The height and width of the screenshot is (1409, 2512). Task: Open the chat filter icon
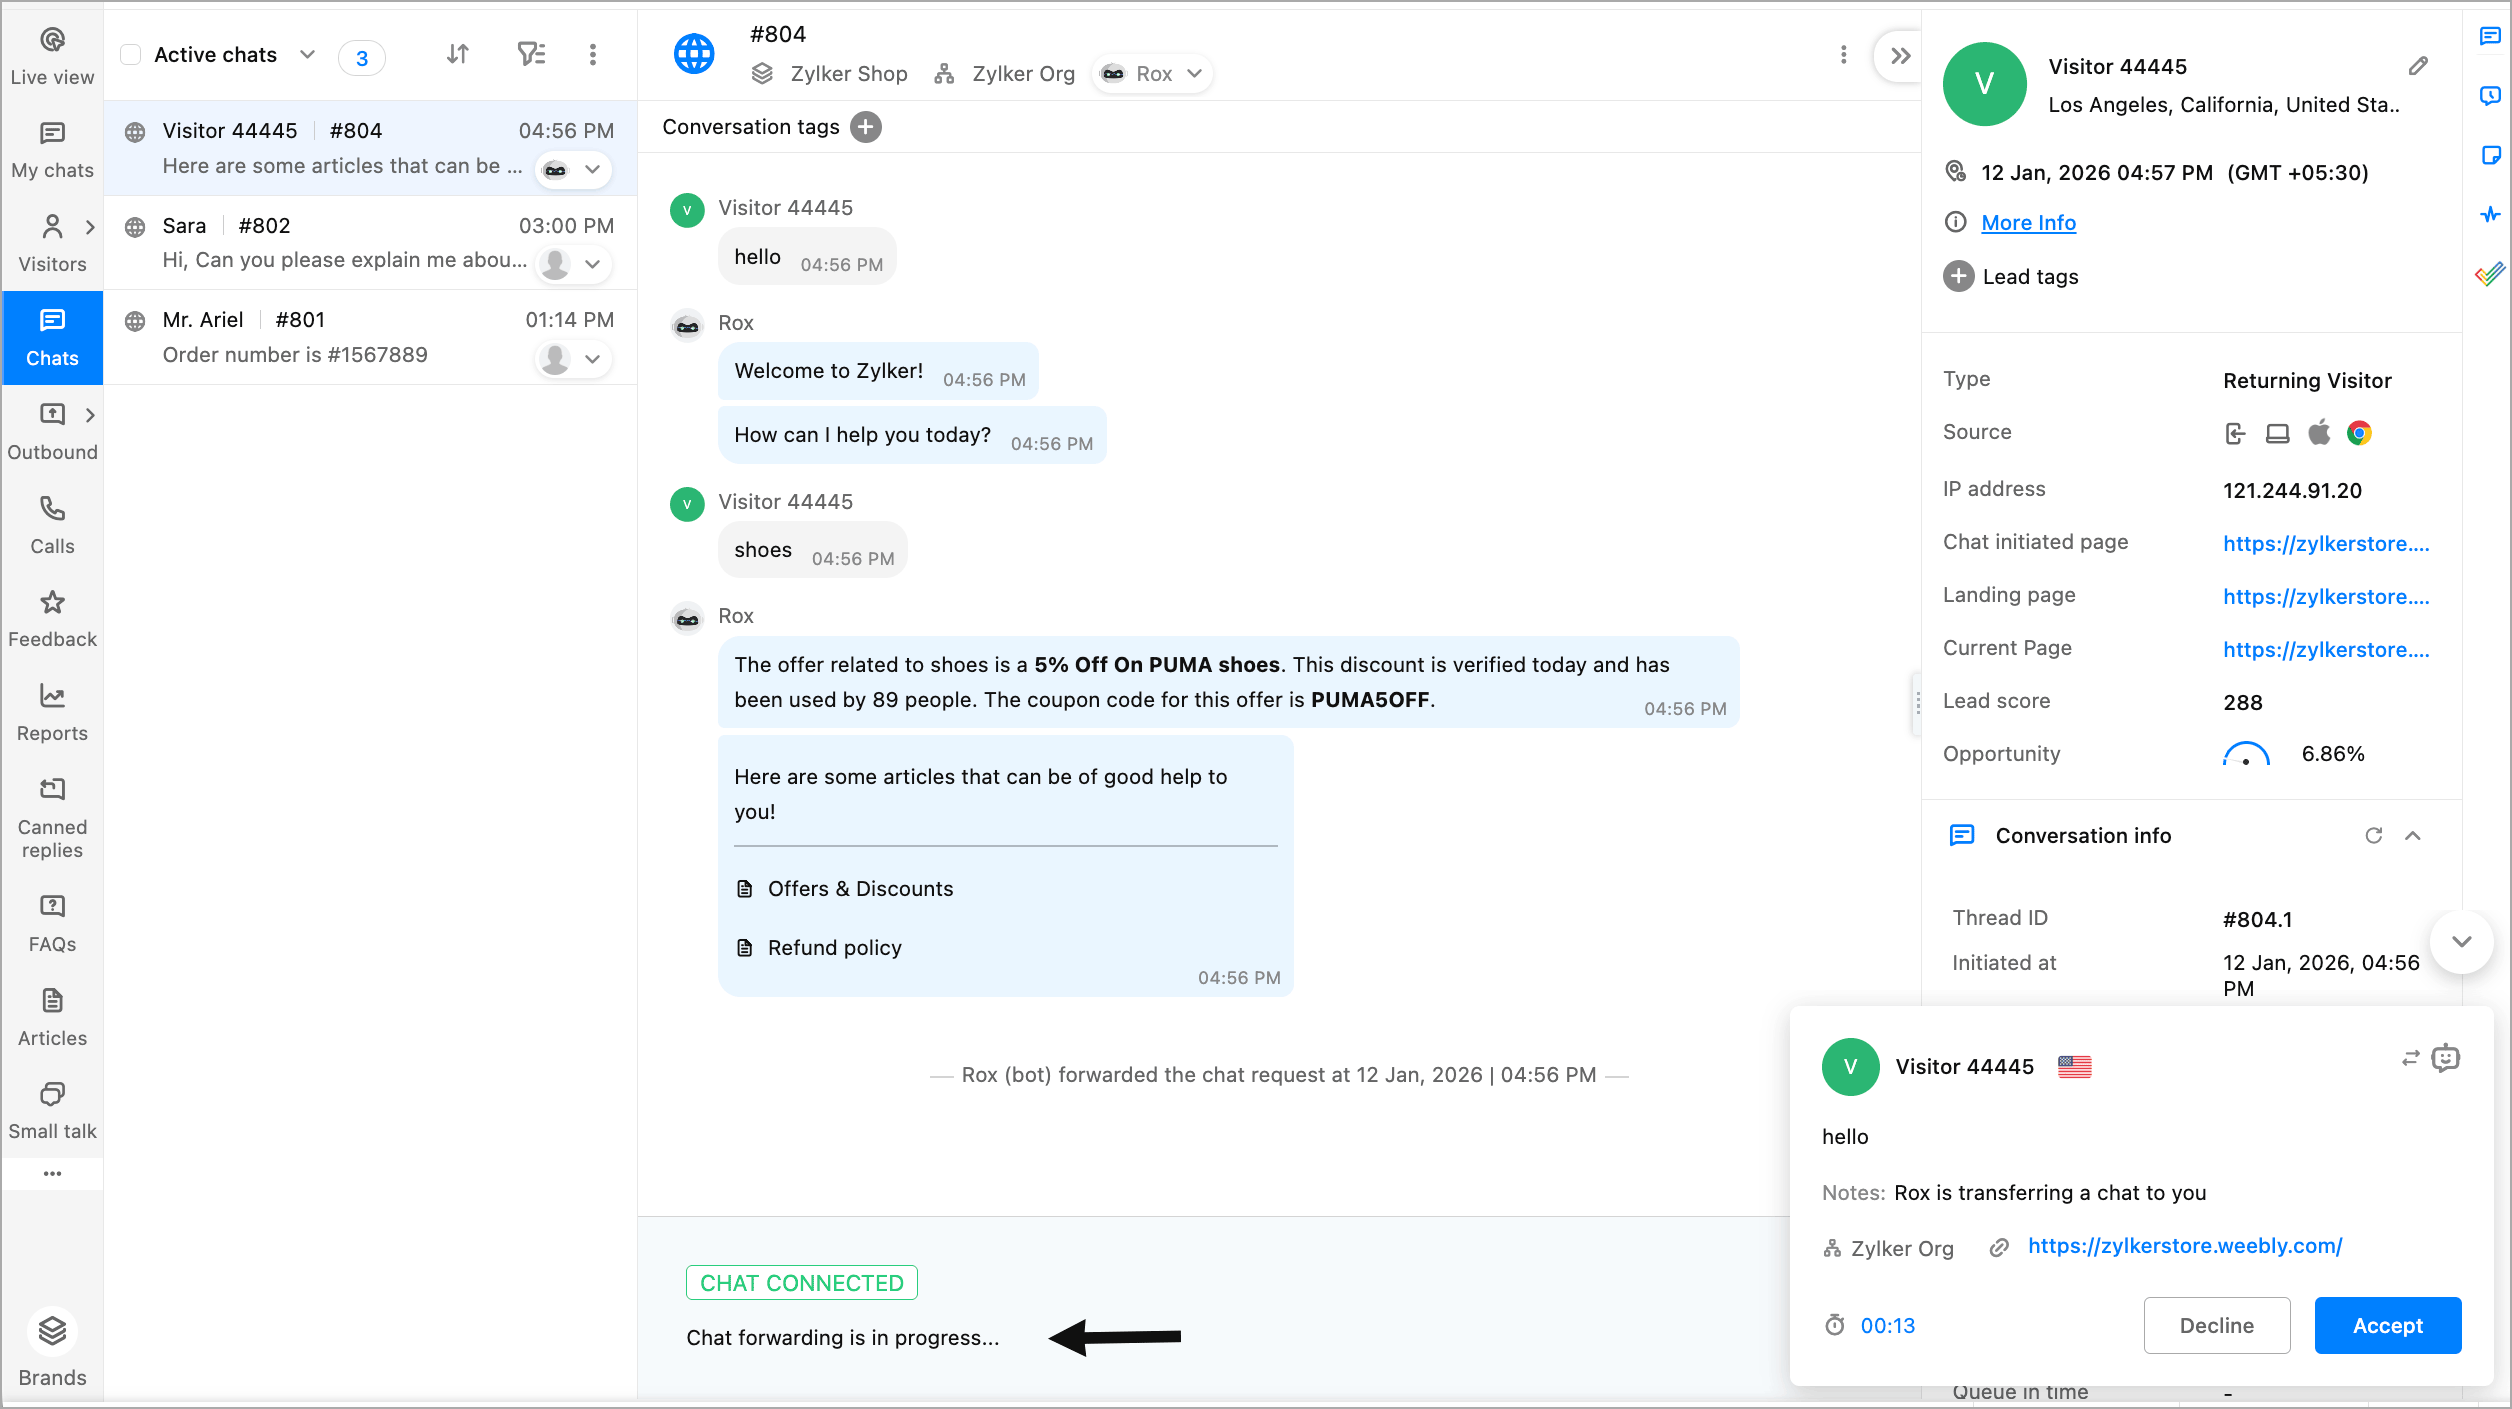(530, 54)
